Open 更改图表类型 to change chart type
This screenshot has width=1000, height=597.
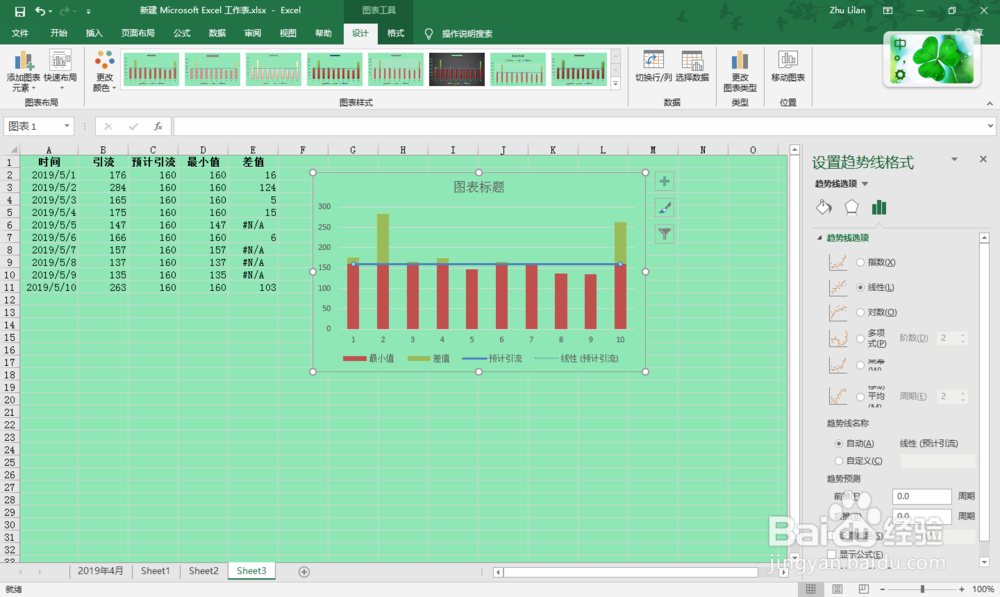[x=740, y=70]
